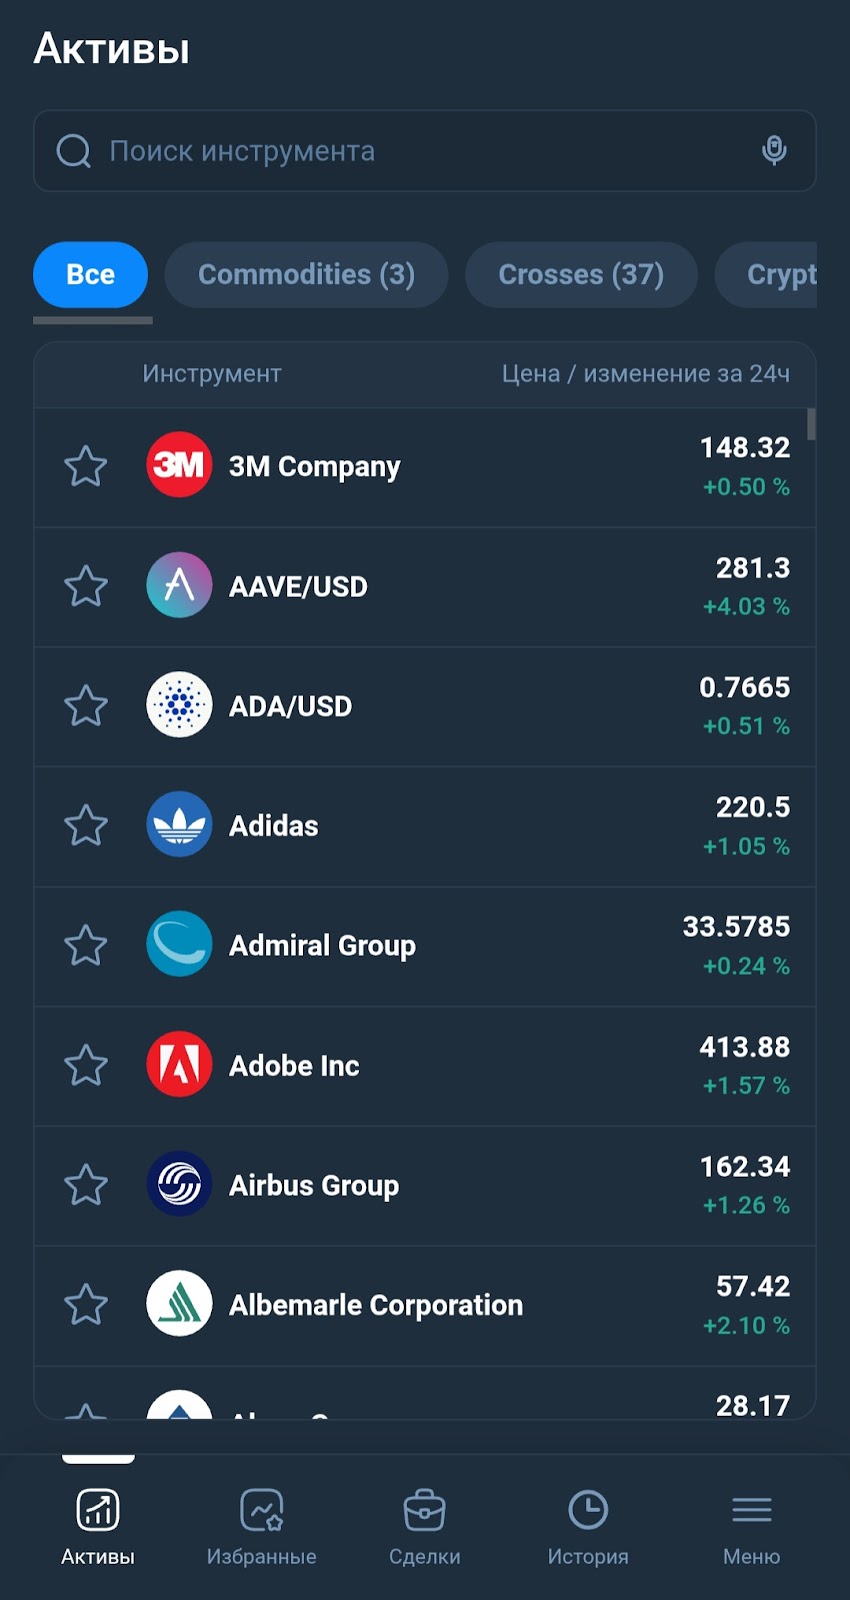Select the Commodities (3) filter tab

pos(306,274)
